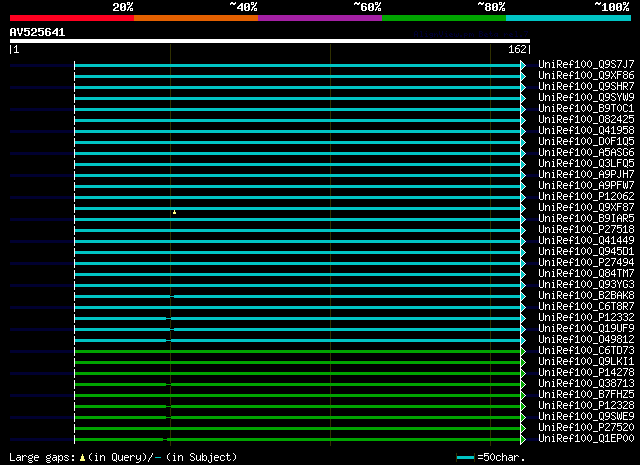Select the UniRef100_B9IAR5 label
This screenshot has width=640, height=465.
point(586,219)
